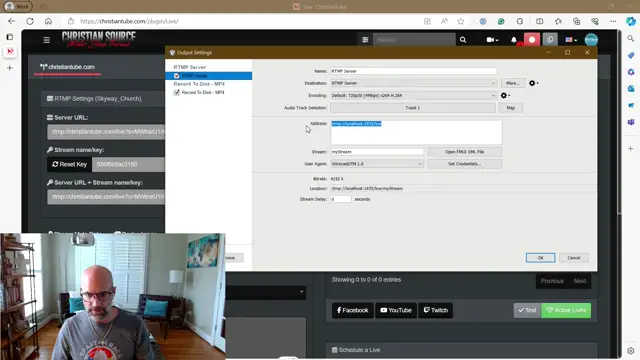Click the Track 1 audio track button
Image resolution: width=640 pixels, height=360 pixels.
[413, 108]
